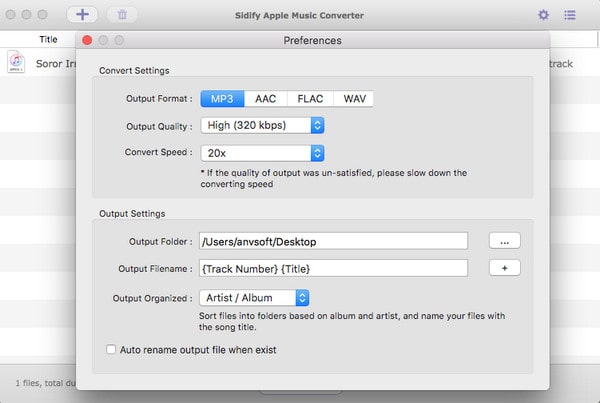This screenshot has width=600, height=403.
Task: Open the Output Organized dropdown
Action: 254,298
